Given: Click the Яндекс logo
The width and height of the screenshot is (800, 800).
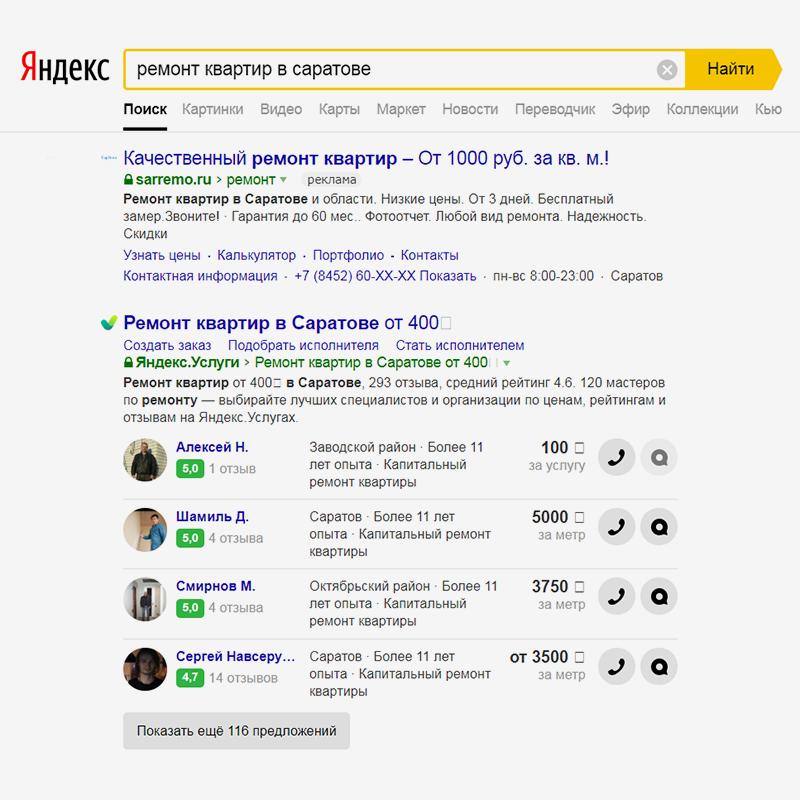Looking at the screenshot, I should click(x=65, y=68).
